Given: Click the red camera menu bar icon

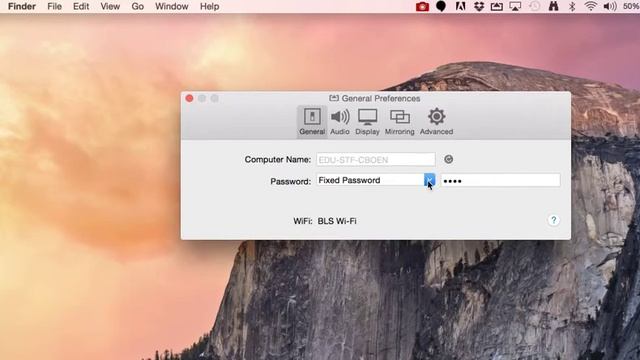Looking at the screenshot, I should point(422,7).
